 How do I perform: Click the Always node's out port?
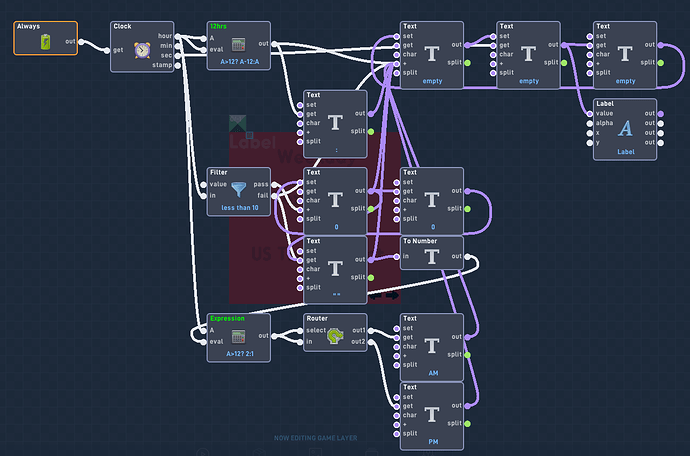point(81,42)
